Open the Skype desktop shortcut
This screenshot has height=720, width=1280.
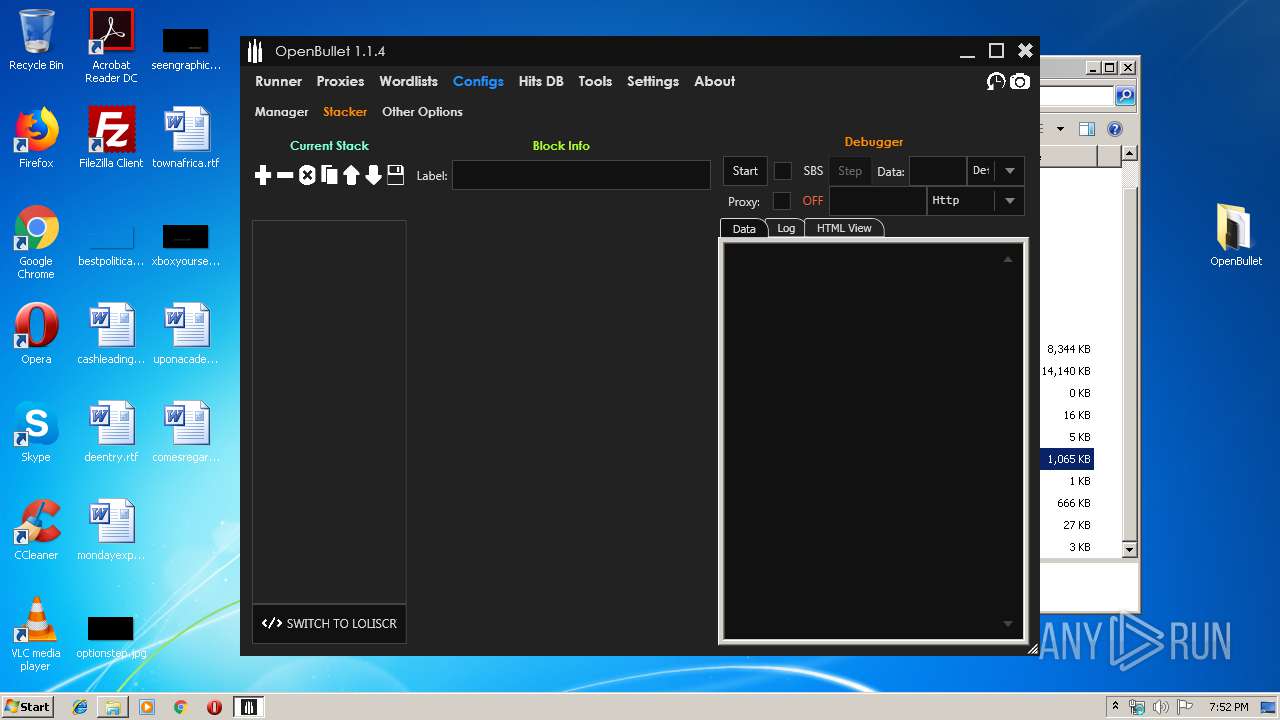tap(36, 432)
